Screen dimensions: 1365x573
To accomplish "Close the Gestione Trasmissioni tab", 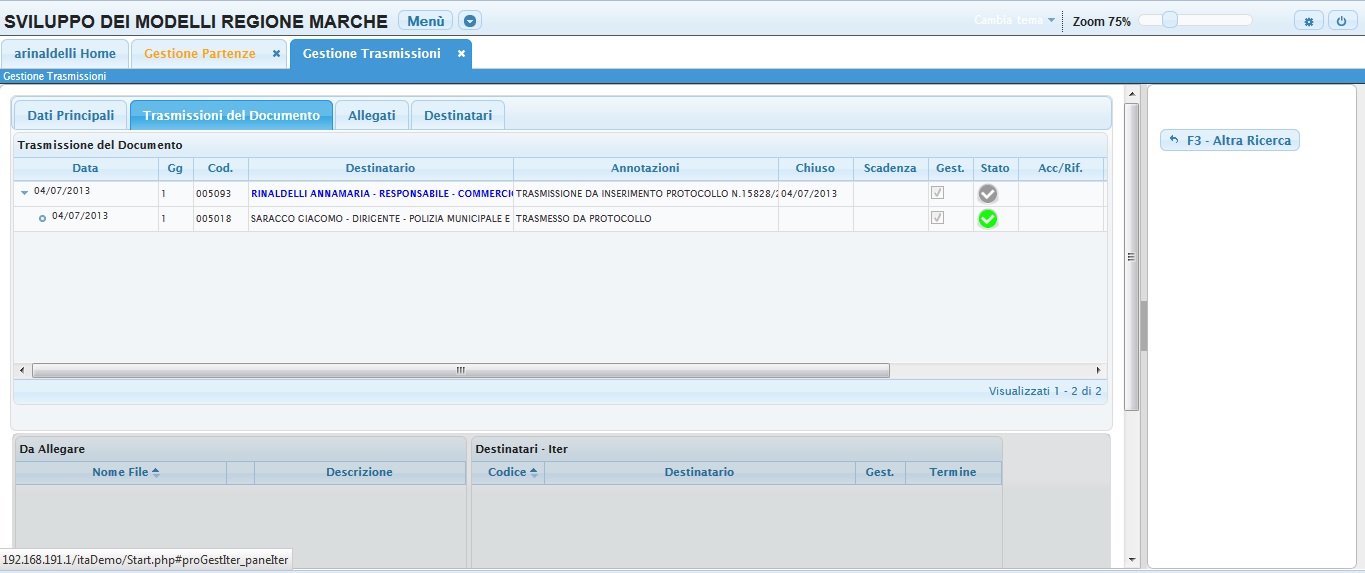I will point(461,54).
